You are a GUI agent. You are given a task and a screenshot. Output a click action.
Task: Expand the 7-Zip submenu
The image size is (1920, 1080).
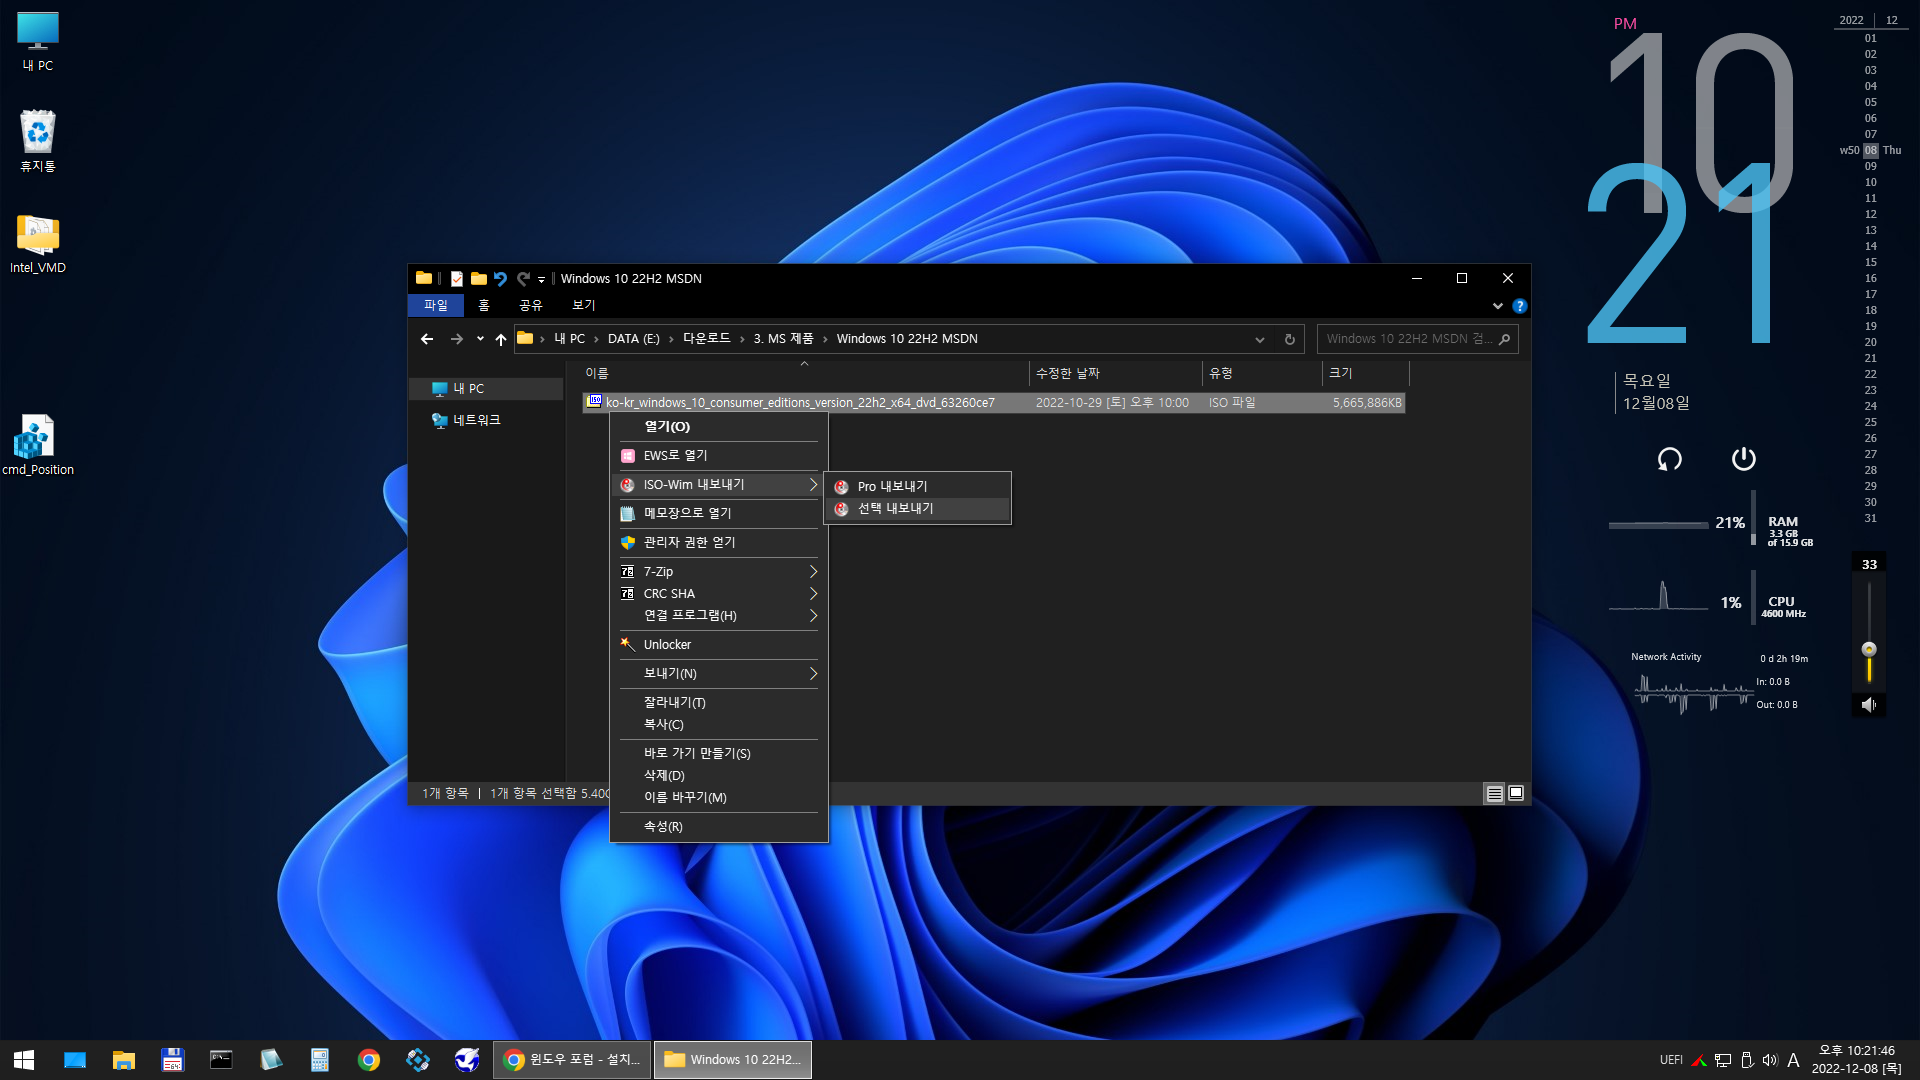click(x=718, y=572)
